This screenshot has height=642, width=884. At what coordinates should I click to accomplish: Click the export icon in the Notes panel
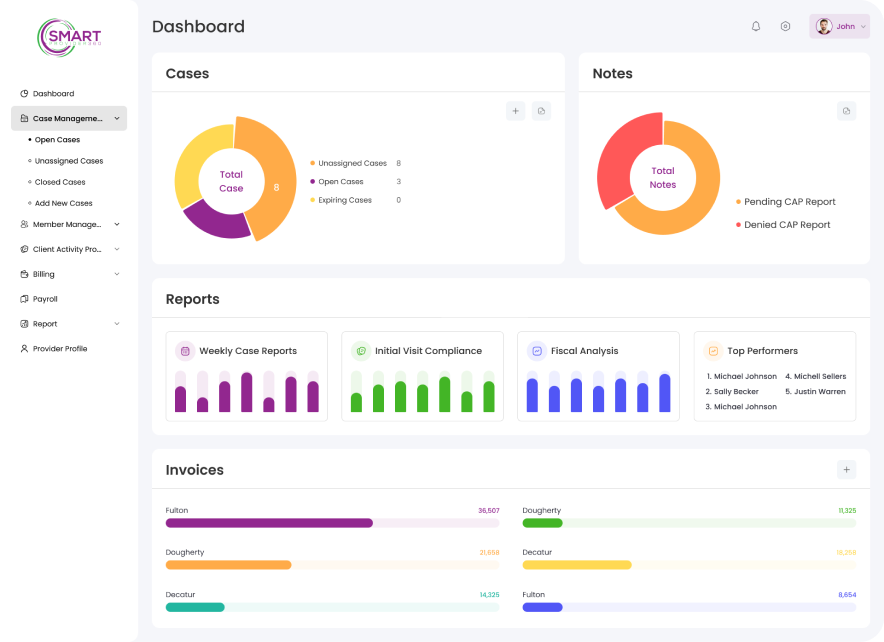point(847,111)
